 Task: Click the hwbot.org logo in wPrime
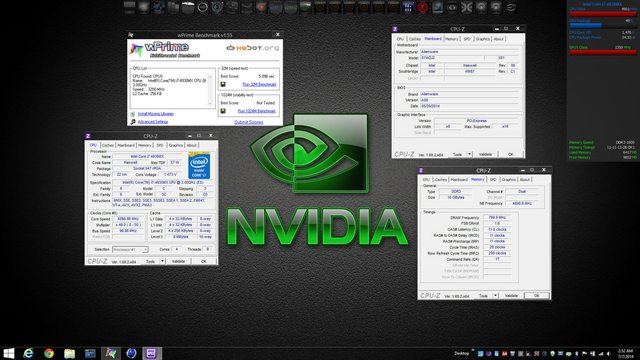pyautogui.click(x=253, y=48)
